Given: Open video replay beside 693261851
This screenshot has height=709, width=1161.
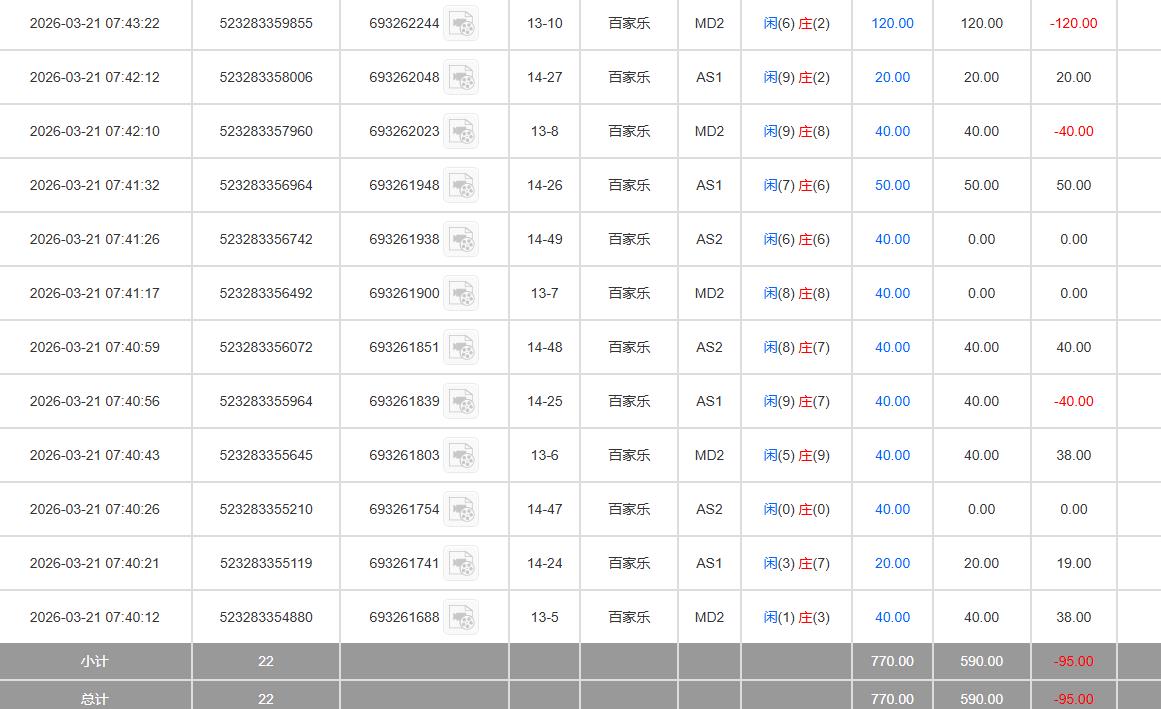Looking at the screenshot, I should pyautogui.click(x=461, y=348).
